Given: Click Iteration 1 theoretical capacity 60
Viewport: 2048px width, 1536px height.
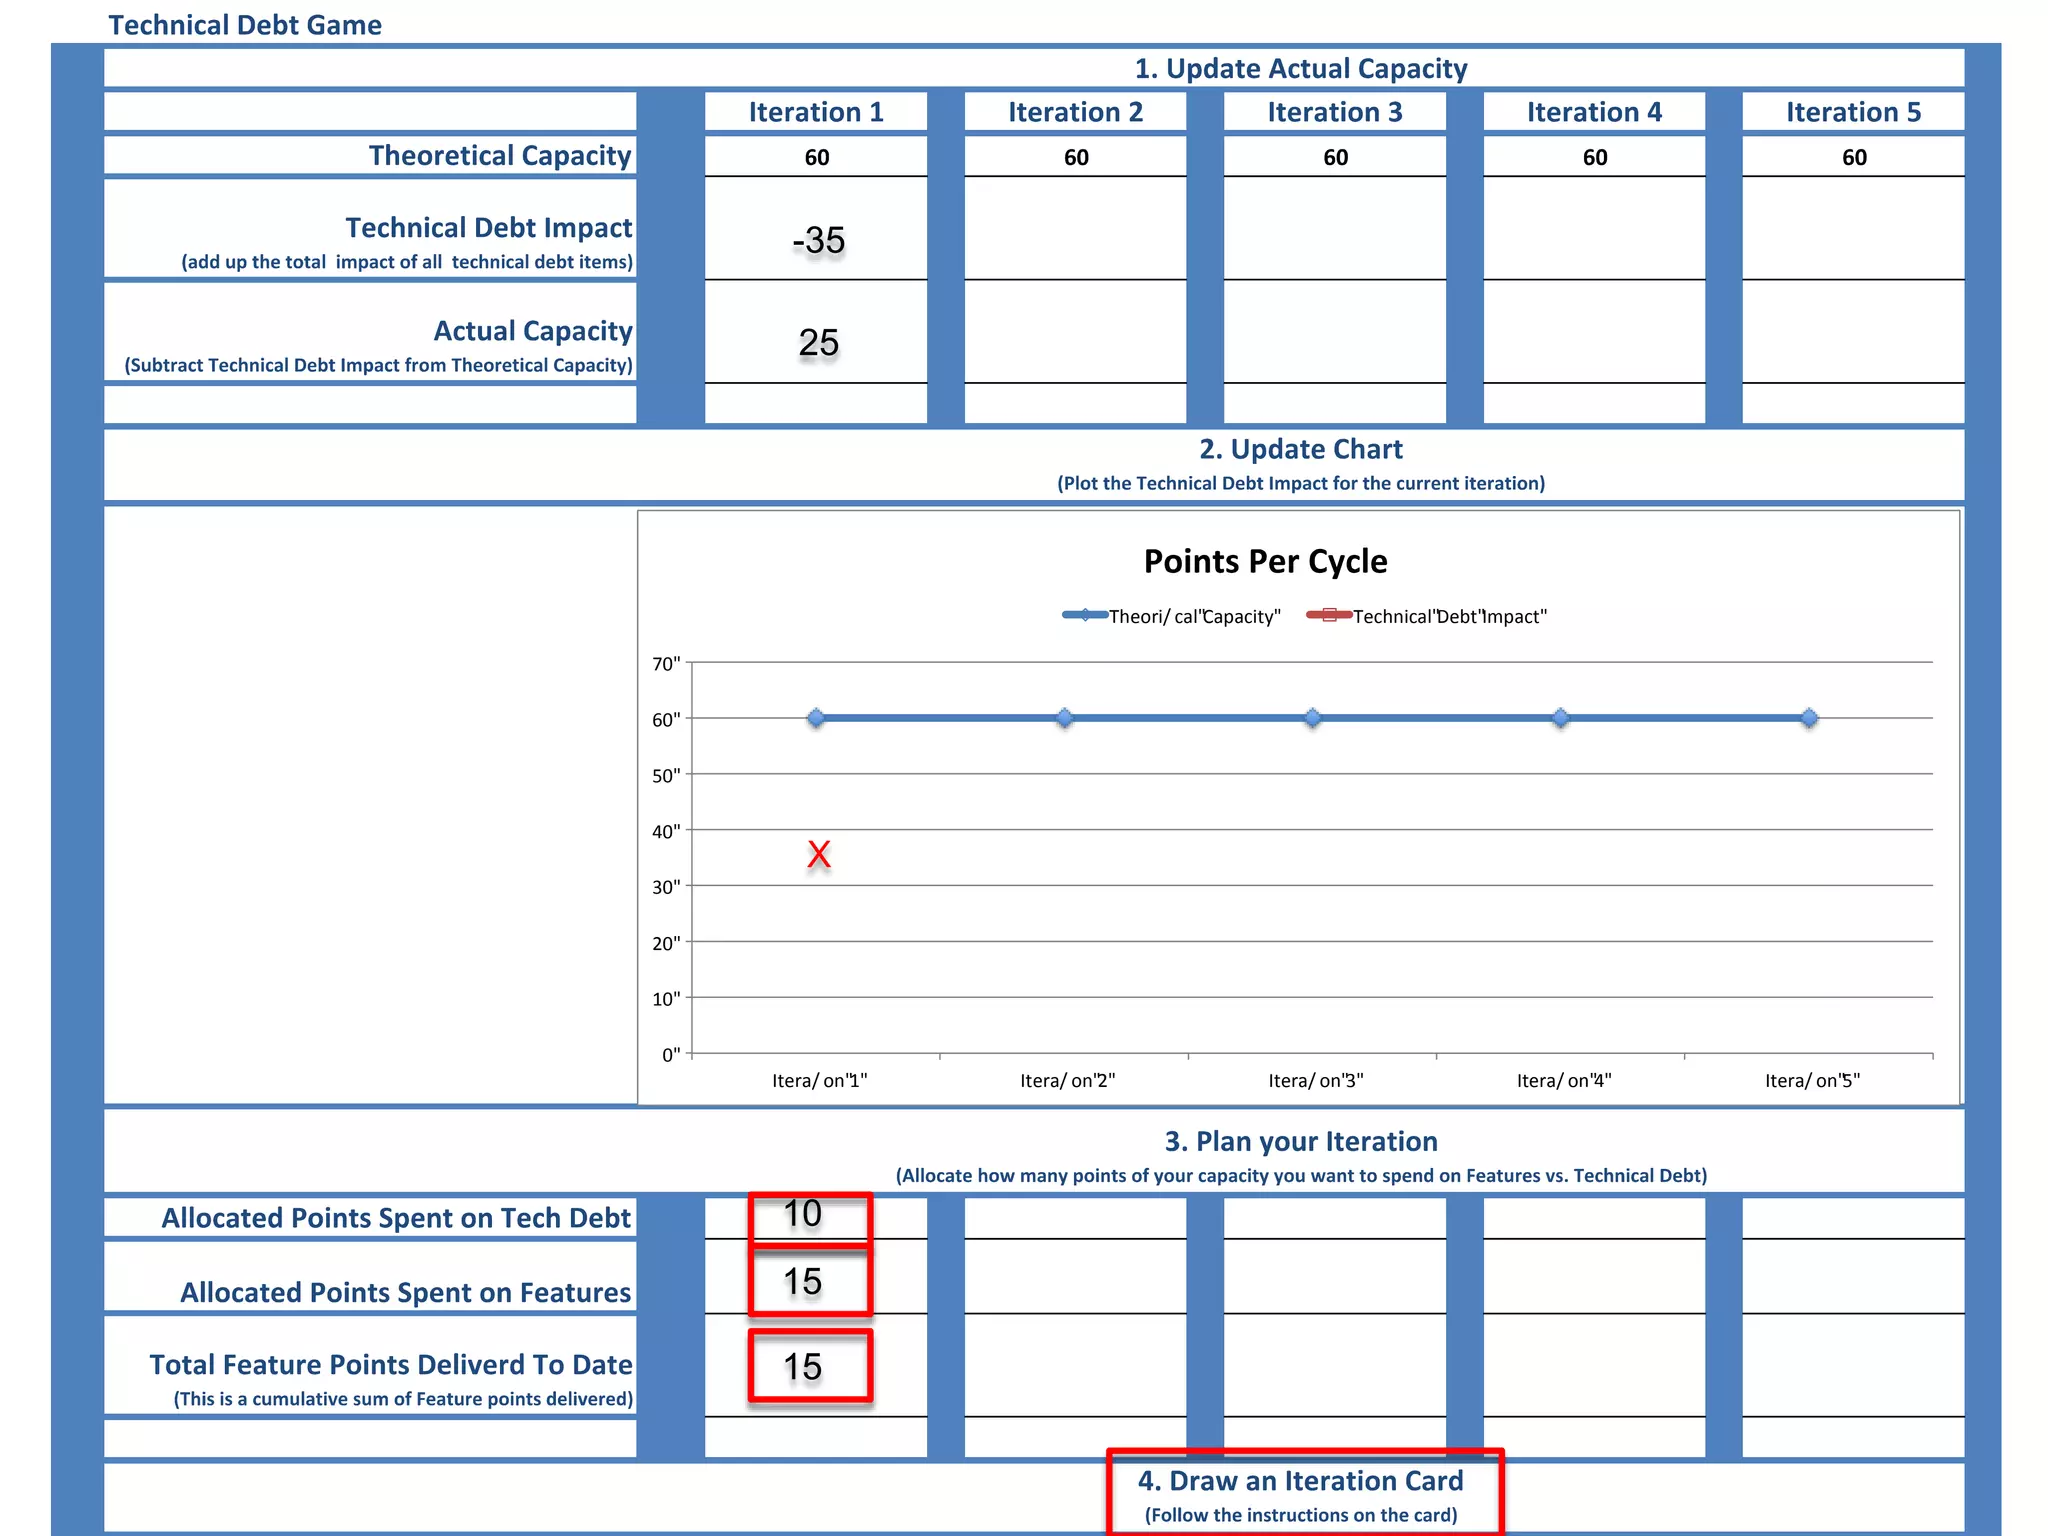Looking at the screenshot, I should click(x=817, y=157).
